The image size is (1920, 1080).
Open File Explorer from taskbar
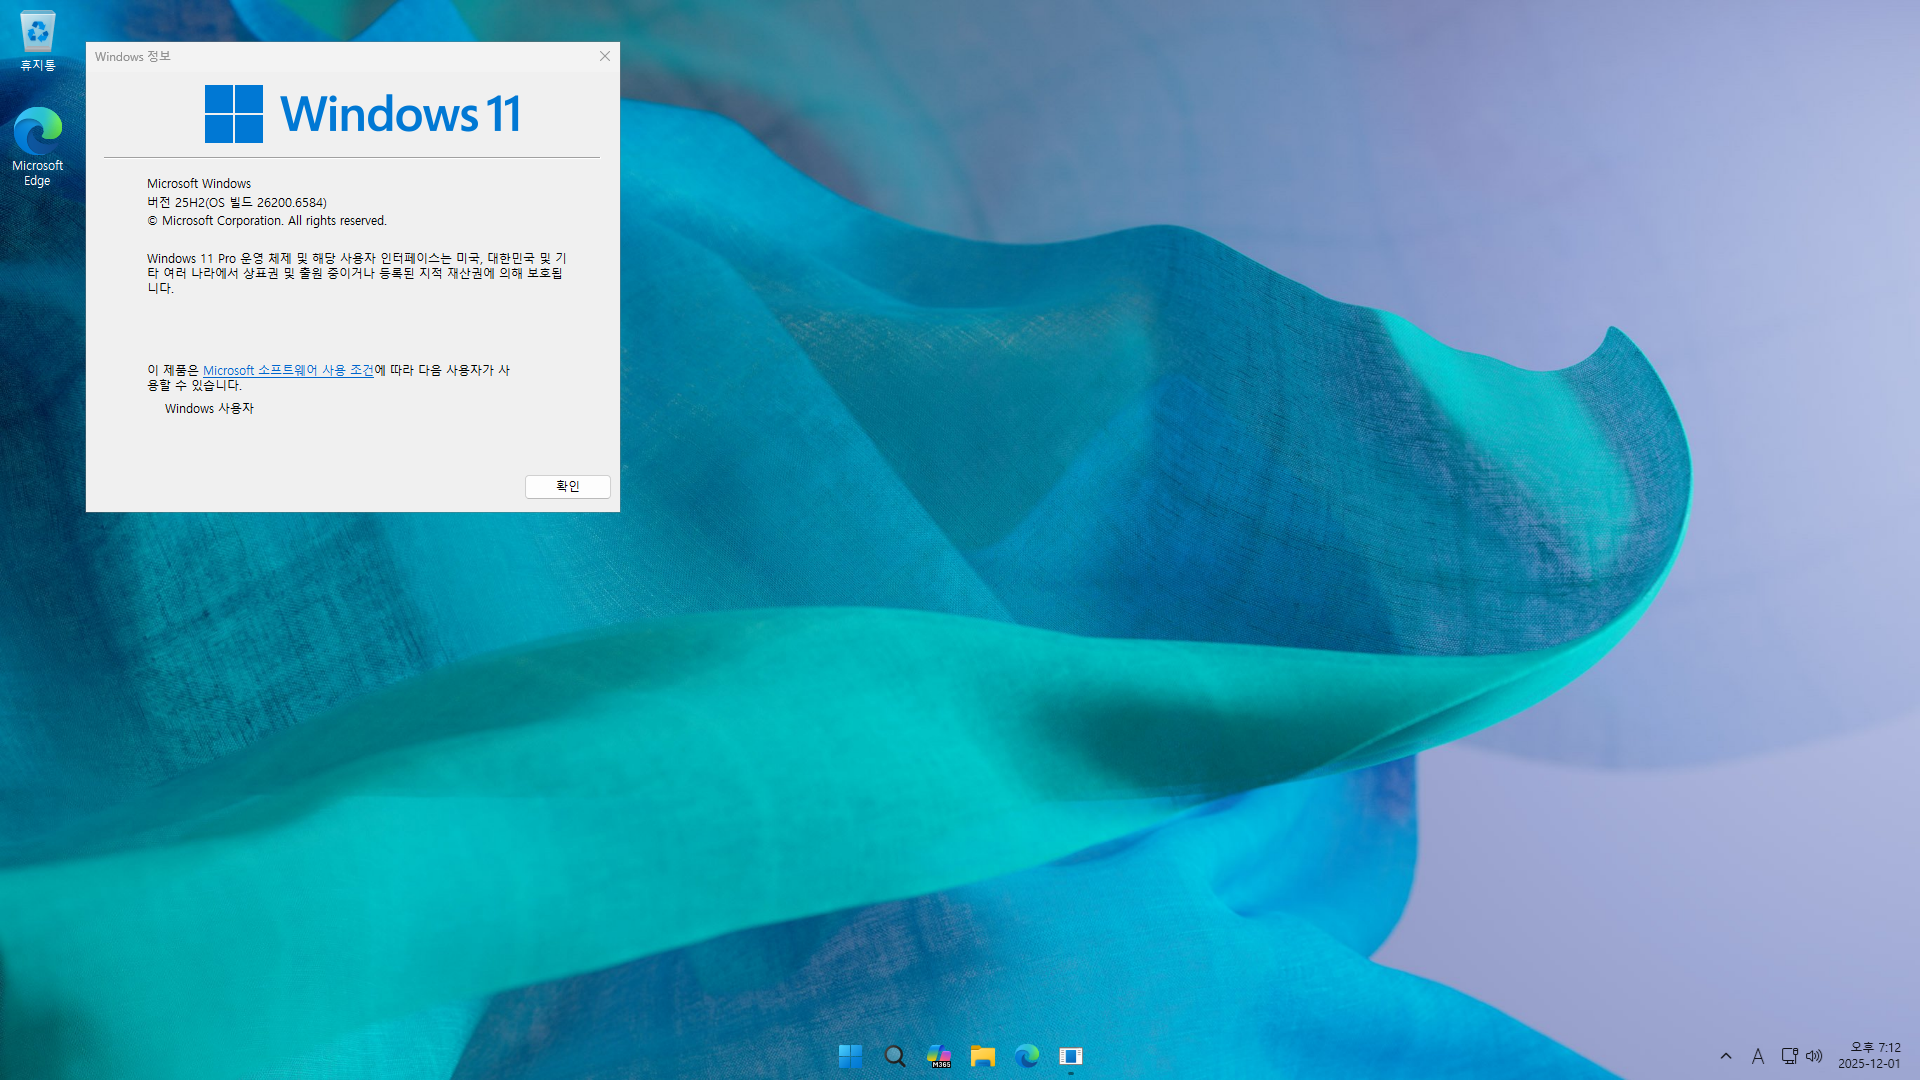pos(983,1056)
